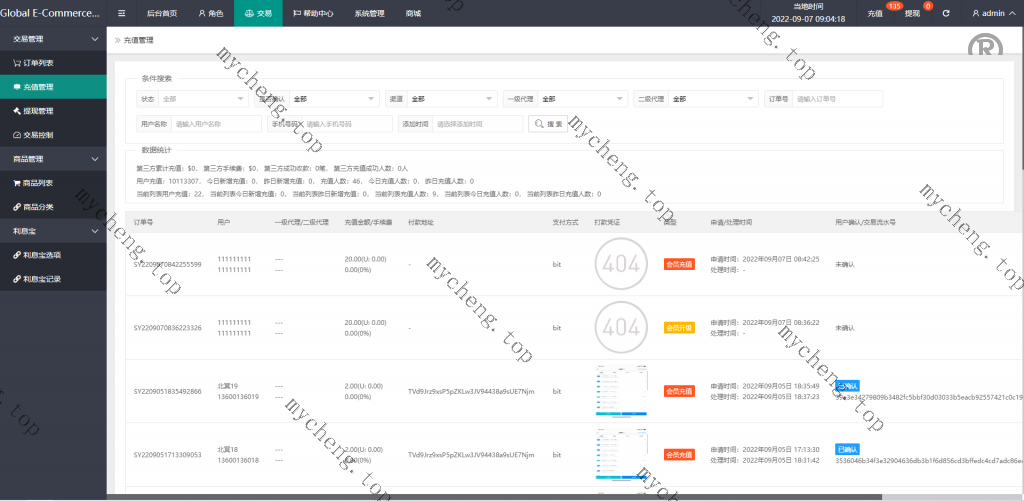Open the 系统管理 top navigation tab

click(369, 14)
